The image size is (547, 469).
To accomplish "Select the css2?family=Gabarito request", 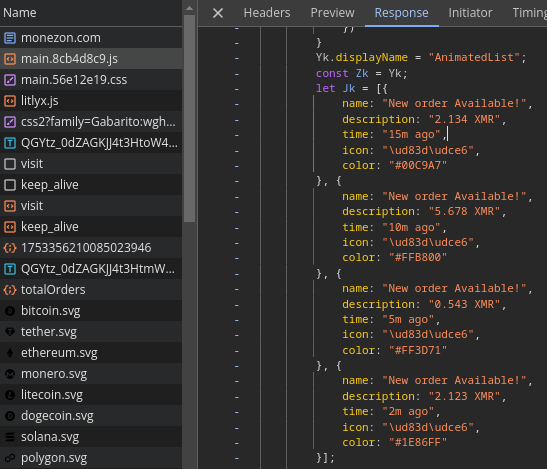I will [91, 122].
